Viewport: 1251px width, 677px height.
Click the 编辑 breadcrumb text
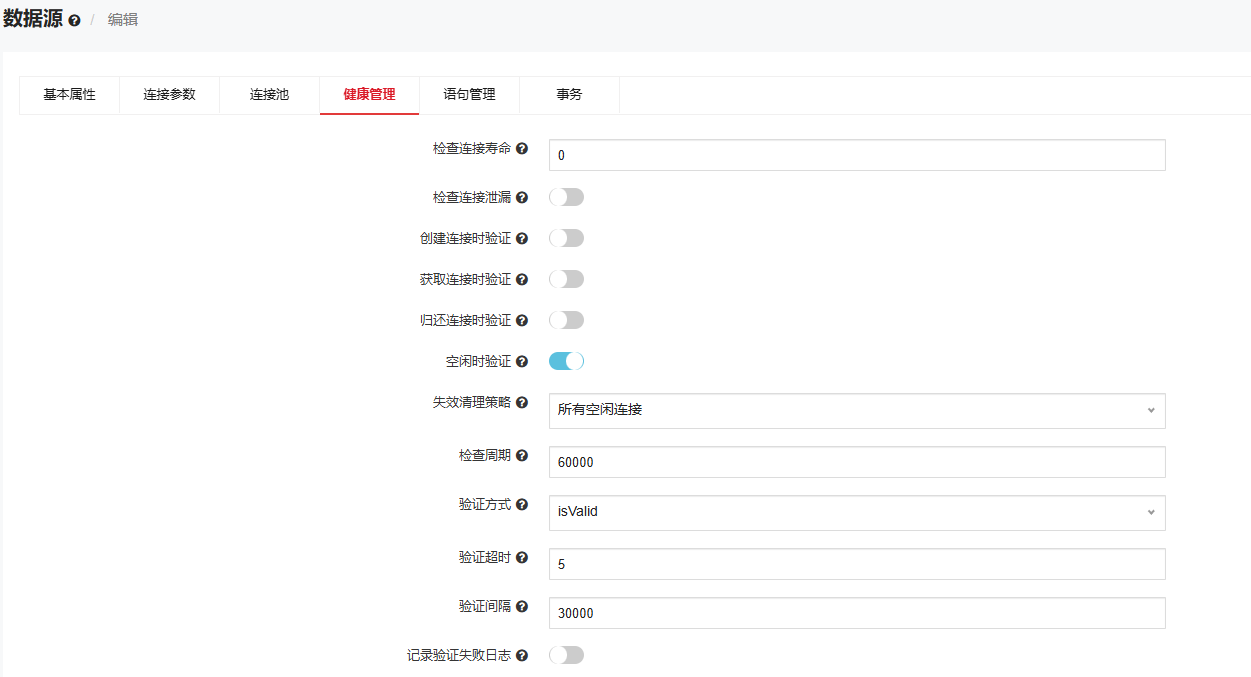tap(123, 20)
